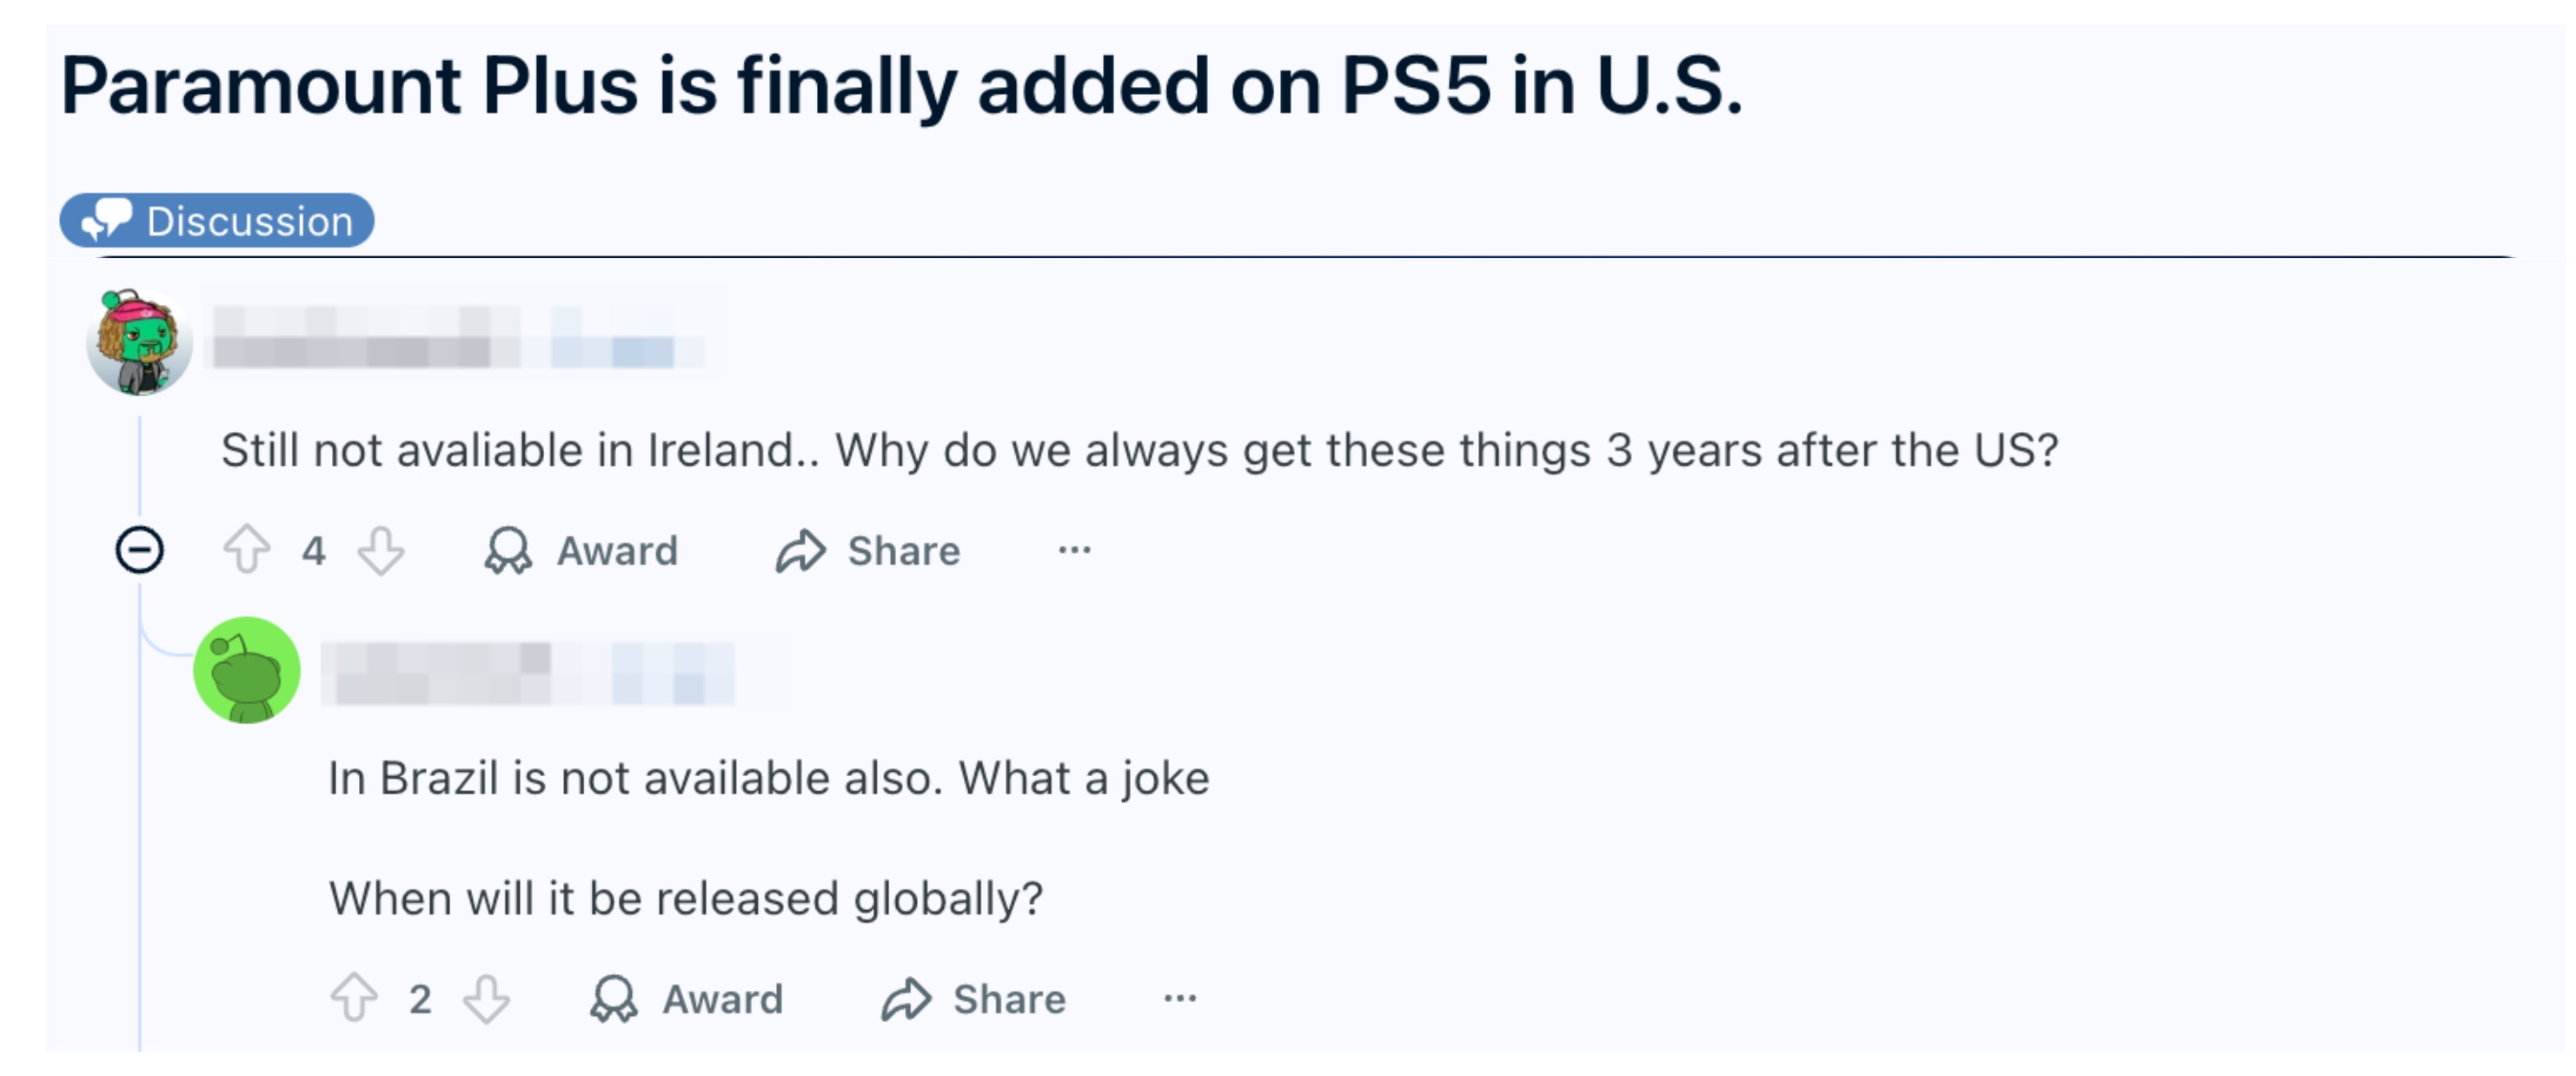
Task: Open the top commenter's green-faced avatar
Action: [139, 341]
